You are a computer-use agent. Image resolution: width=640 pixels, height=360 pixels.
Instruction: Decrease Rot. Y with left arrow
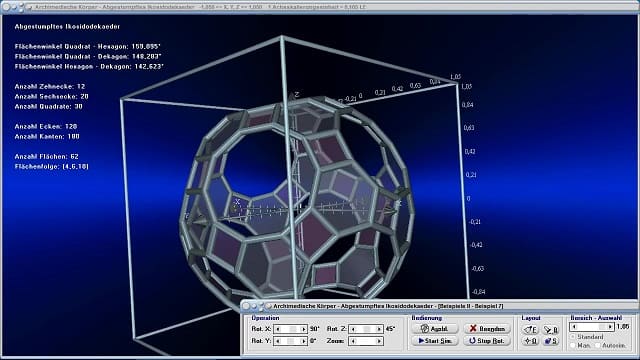click(x=278, y=341)
